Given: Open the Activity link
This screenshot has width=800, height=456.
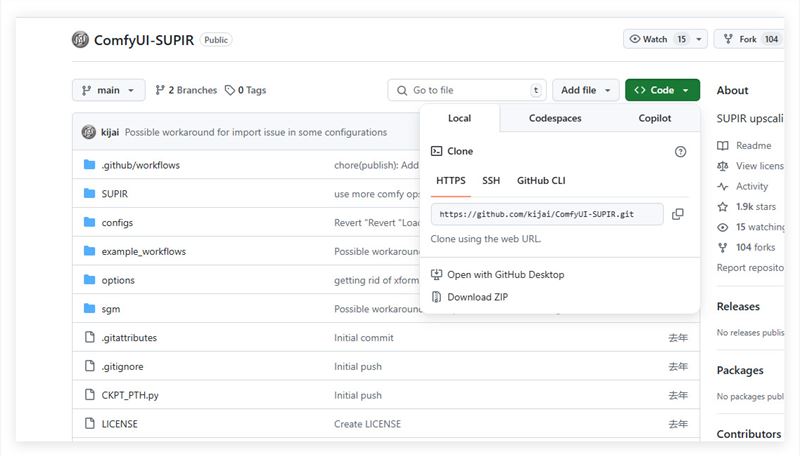Looking at the screenshot, I should click(x=752, y=186).
